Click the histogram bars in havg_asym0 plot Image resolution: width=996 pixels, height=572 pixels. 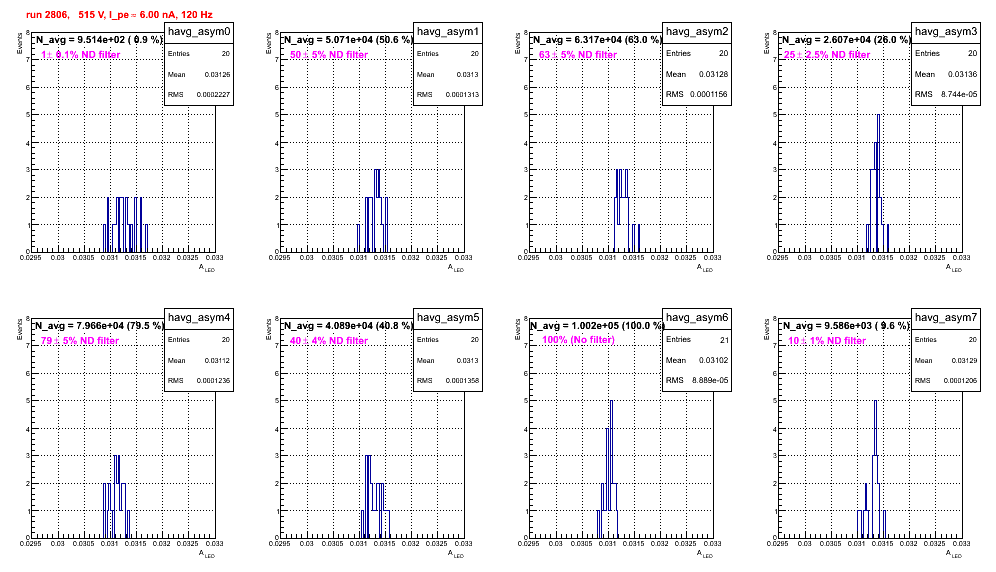(x=126, y=225)
